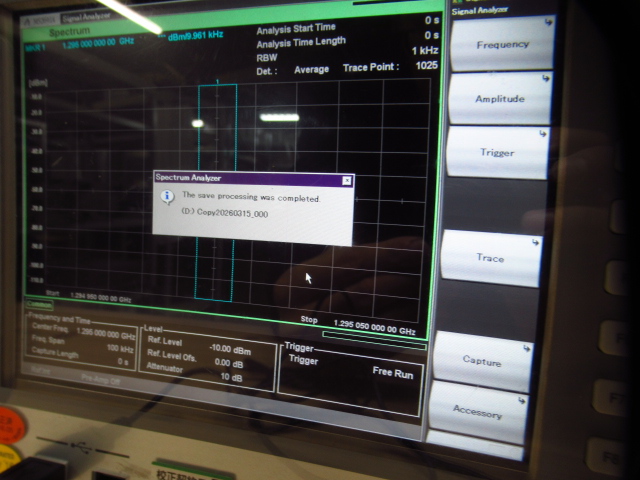
Task: Select the Trigger softkey
Action: click(x=497, y=153)
